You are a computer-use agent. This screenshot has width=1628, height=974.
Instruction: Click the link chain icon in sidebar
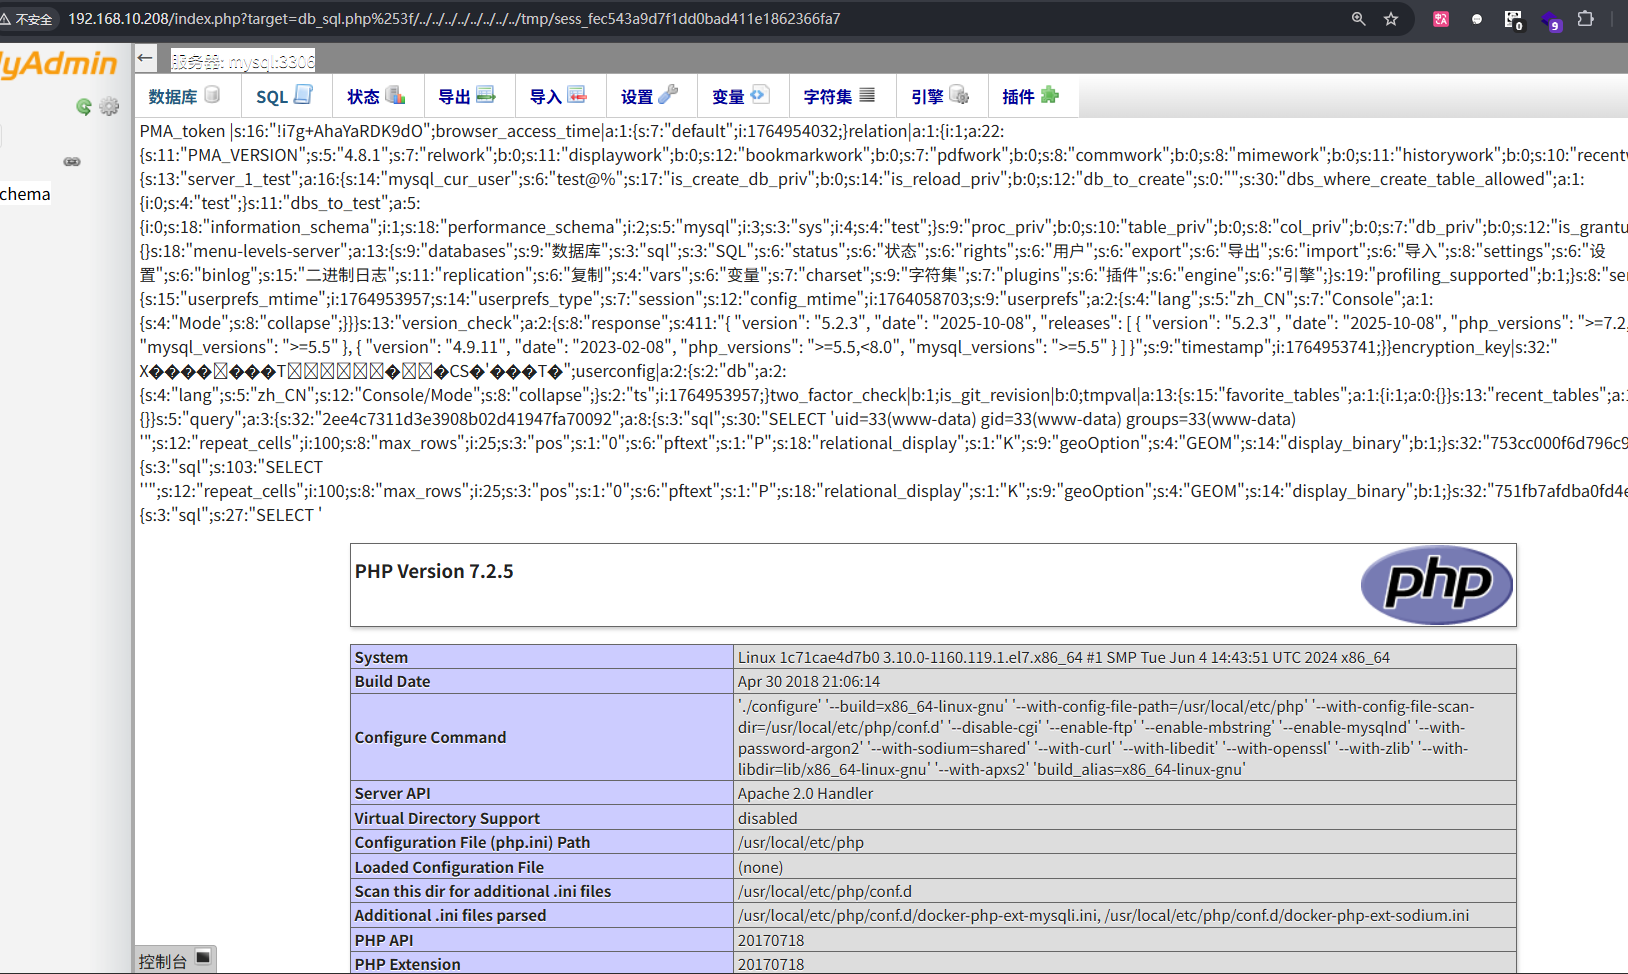(x=72, y=161)
